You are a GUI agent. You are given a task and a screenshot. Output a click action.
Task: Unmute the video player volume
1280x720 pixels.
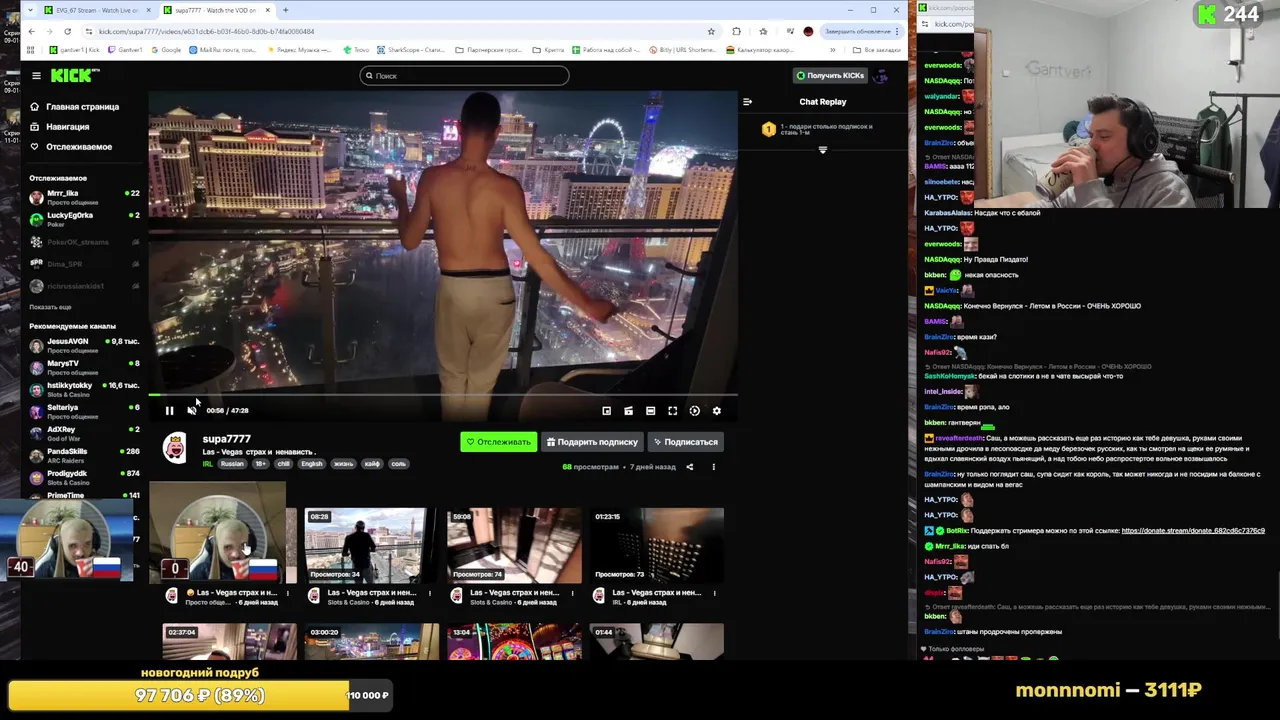(192, 411)
